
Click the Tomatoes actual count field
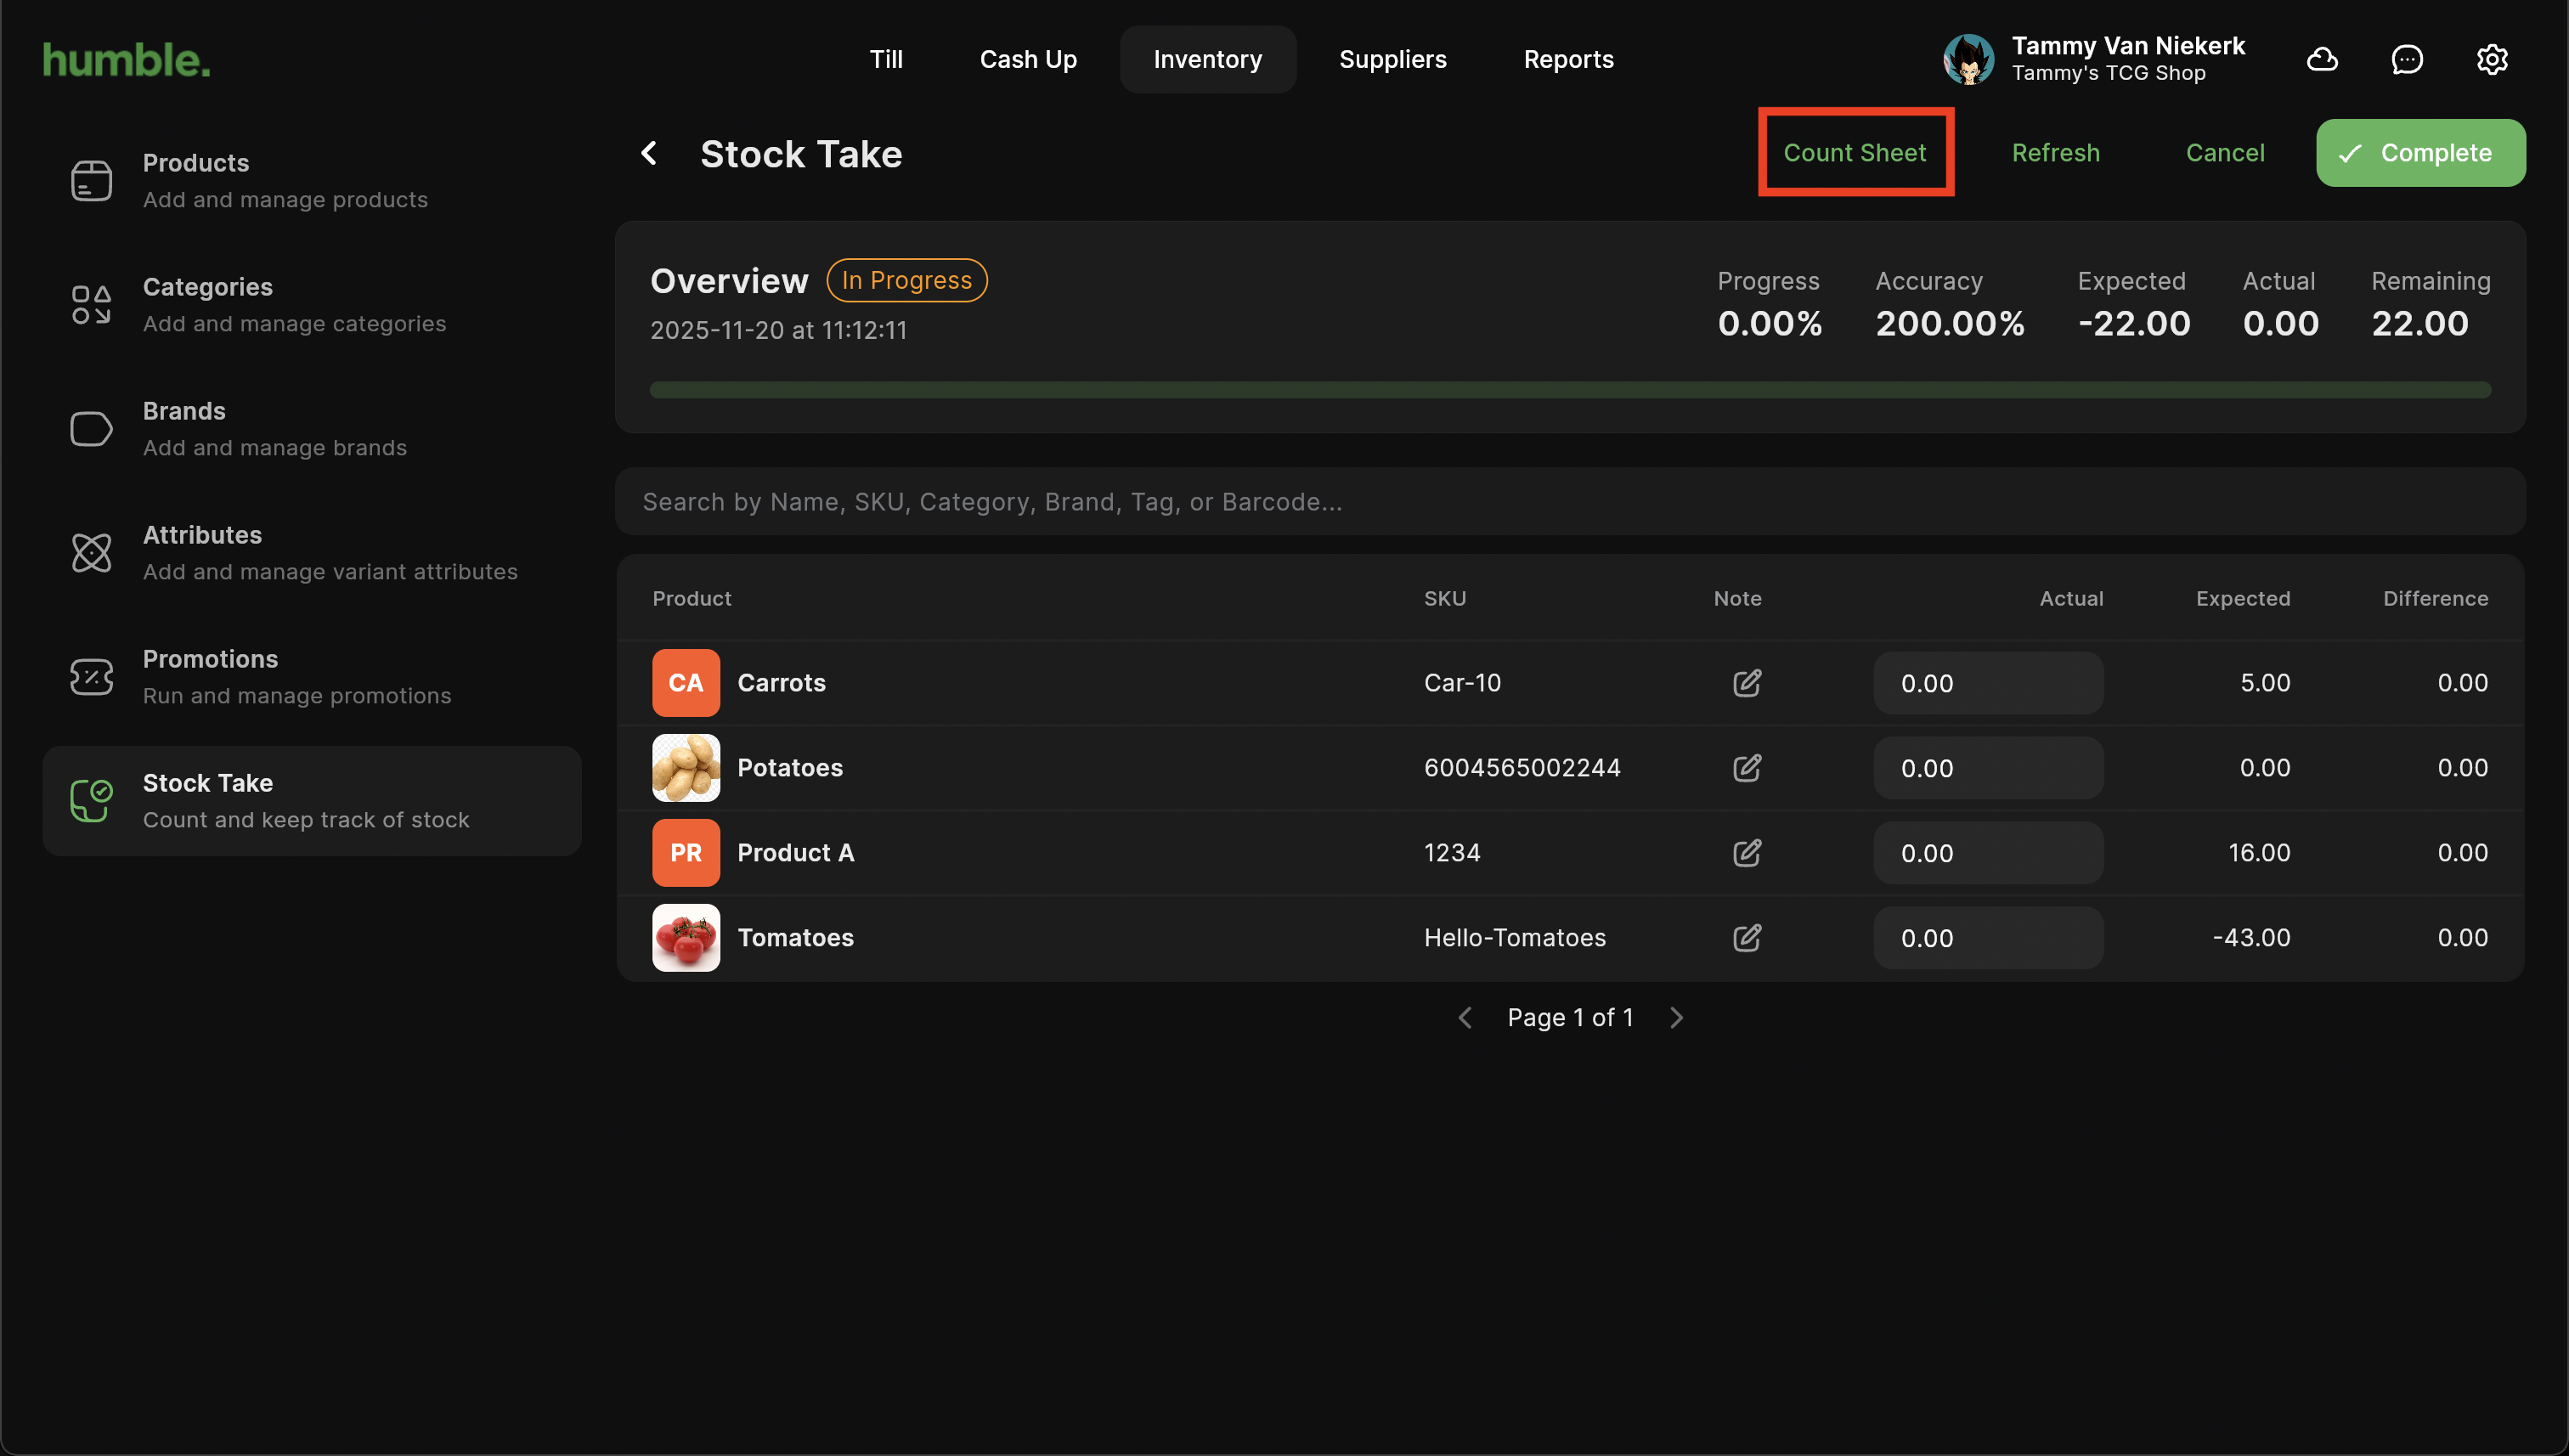click(1987, 938)
